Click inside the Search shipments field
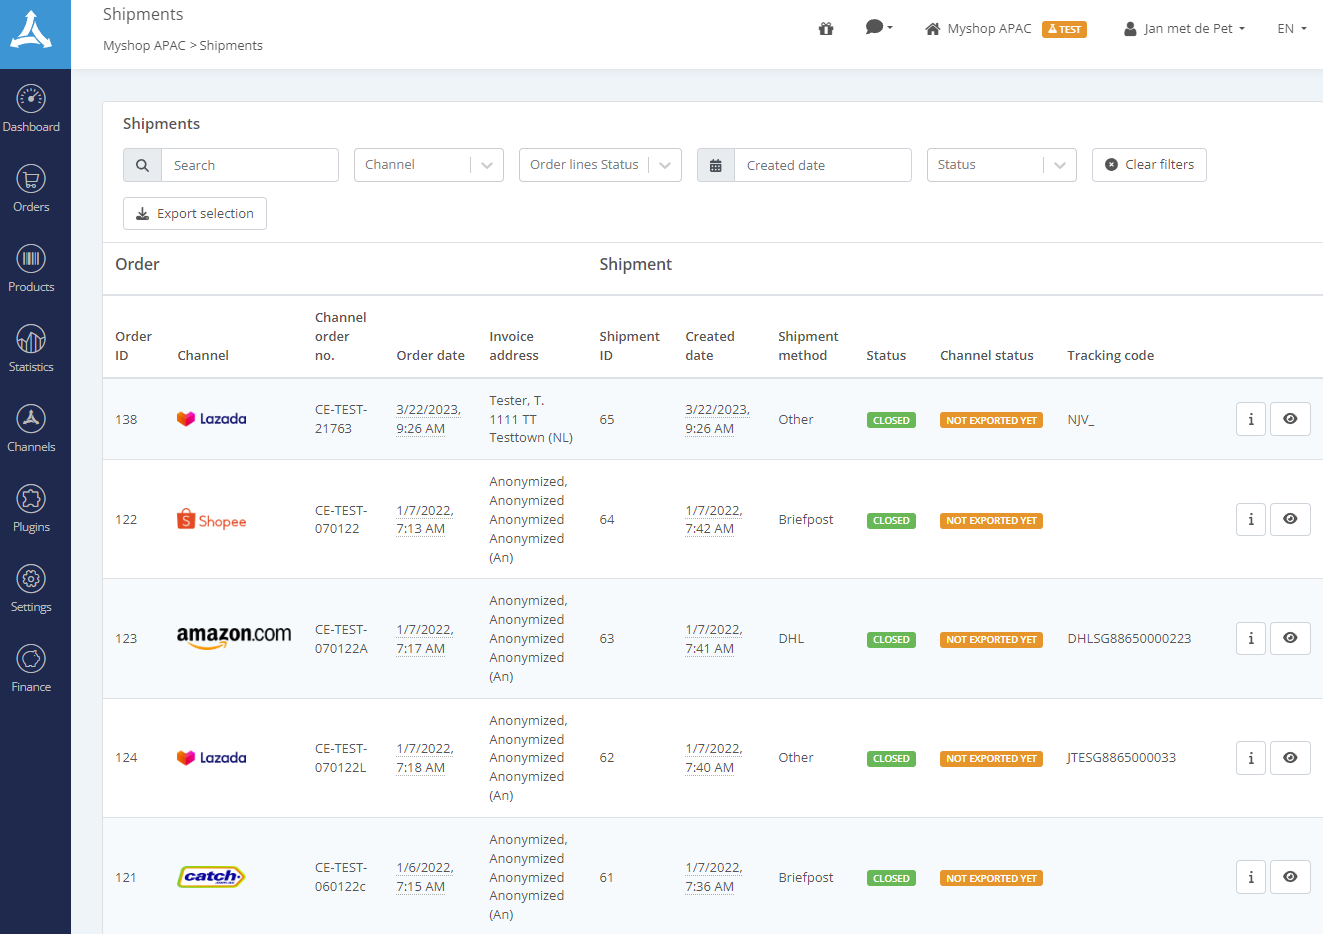 (x=250, y=164)
